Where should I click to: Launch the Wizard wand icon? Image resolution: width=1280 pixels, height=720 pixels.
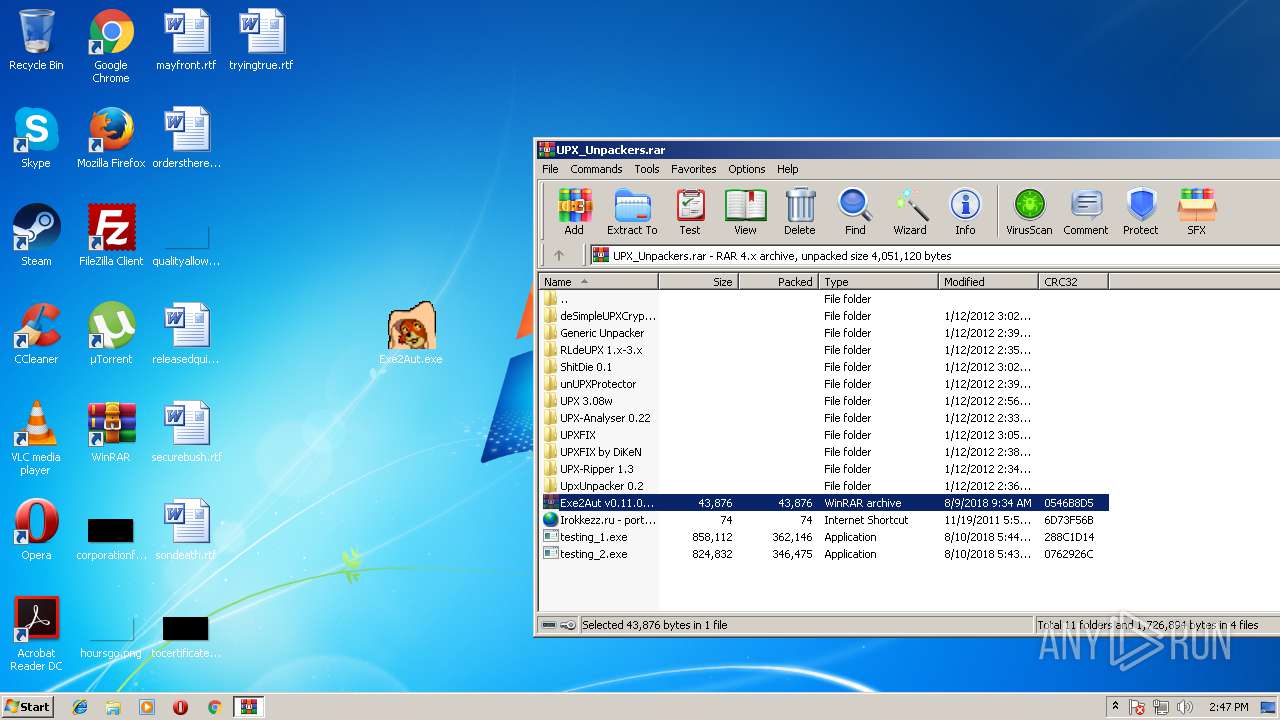910,212
